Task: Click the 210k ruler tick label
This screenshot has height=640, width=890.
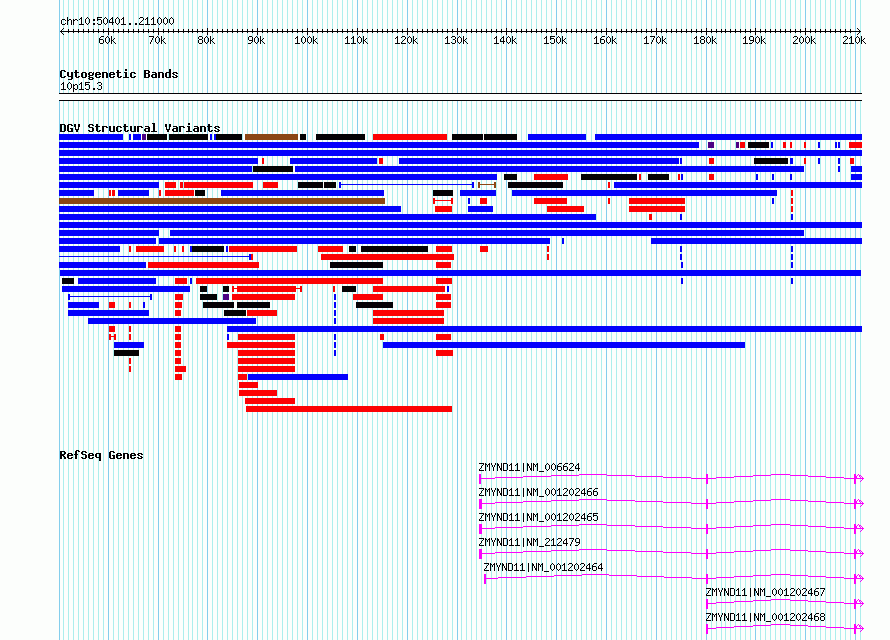Action: [x=854, y=40]
